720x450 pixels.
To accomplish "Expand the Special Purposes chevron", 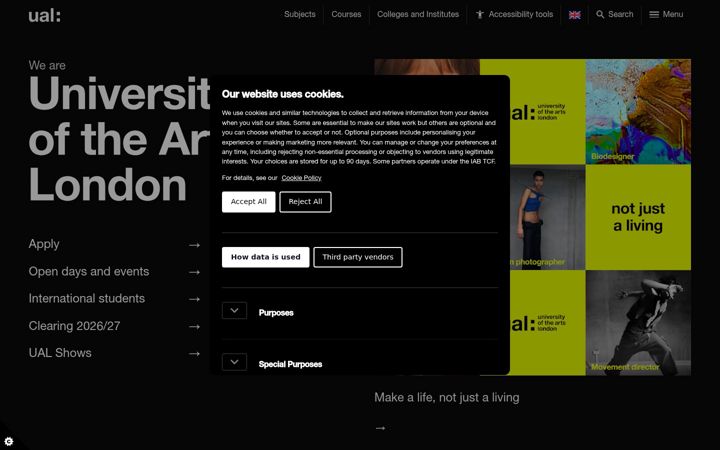I will click(x=234, y=362).
